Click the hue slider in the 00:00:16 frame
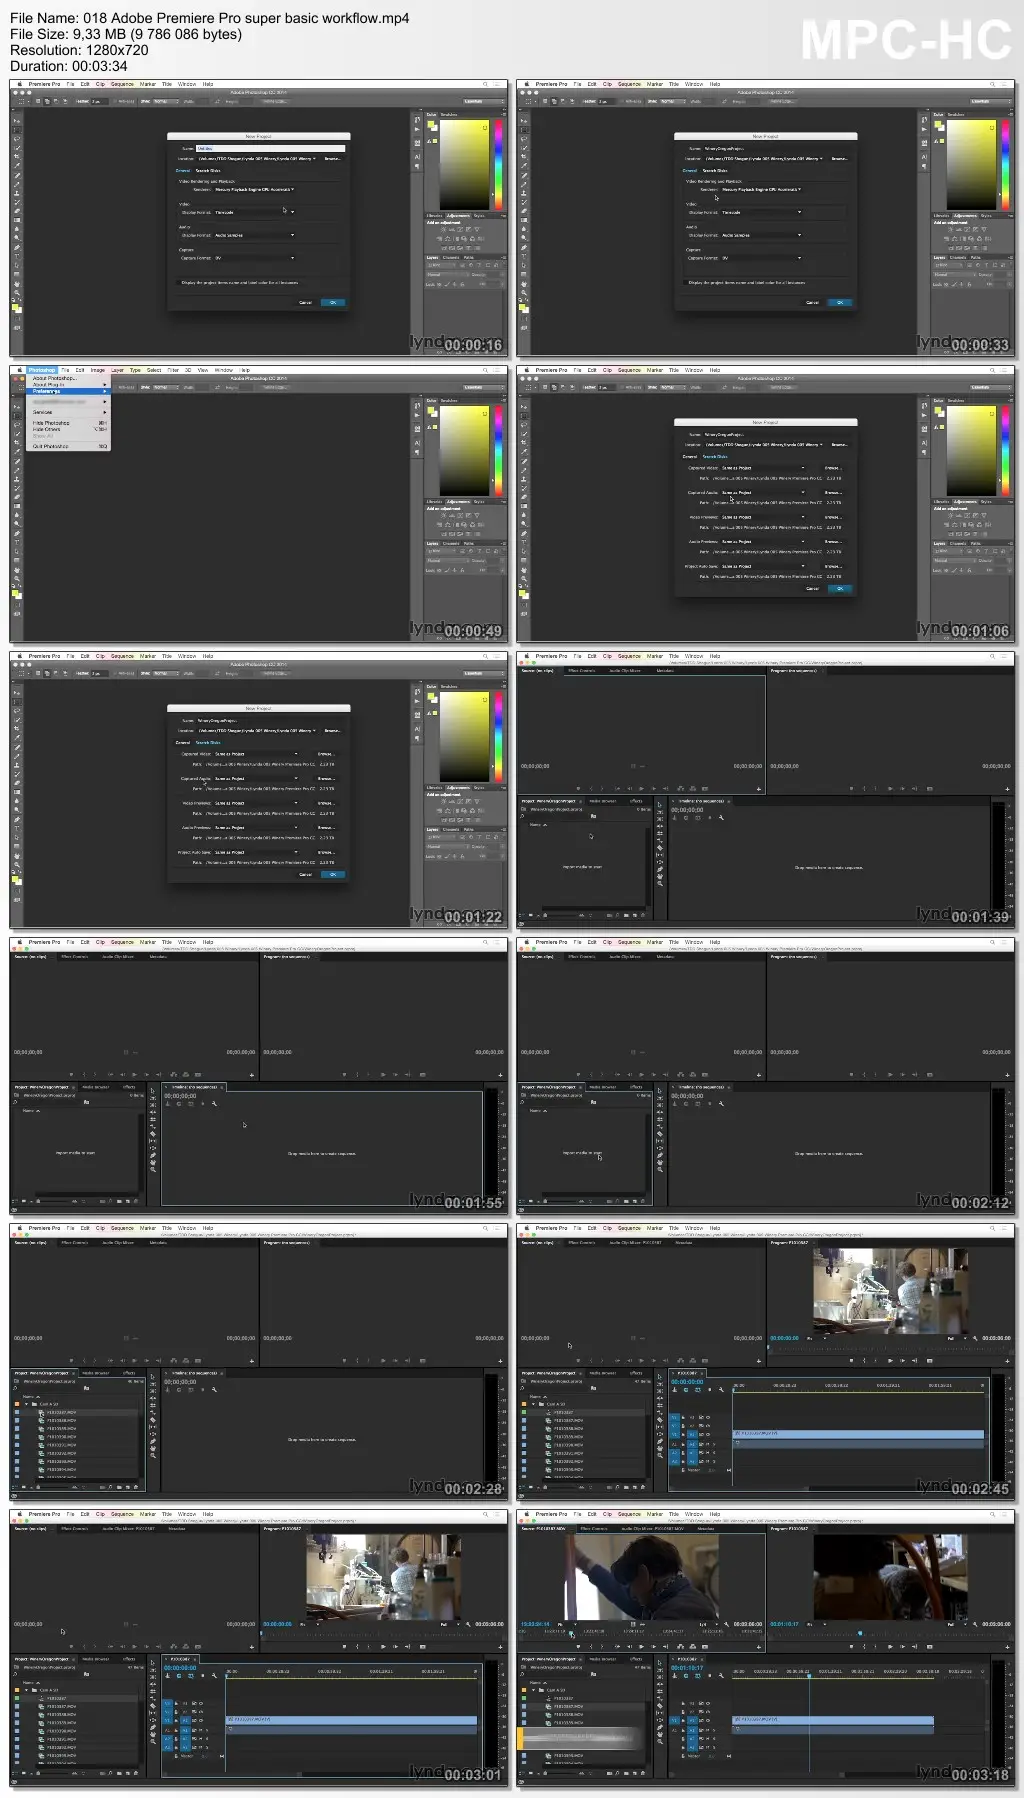The height and width of the screenshot is (1798, 1024). pyautogui.click(x=499, y=165)
